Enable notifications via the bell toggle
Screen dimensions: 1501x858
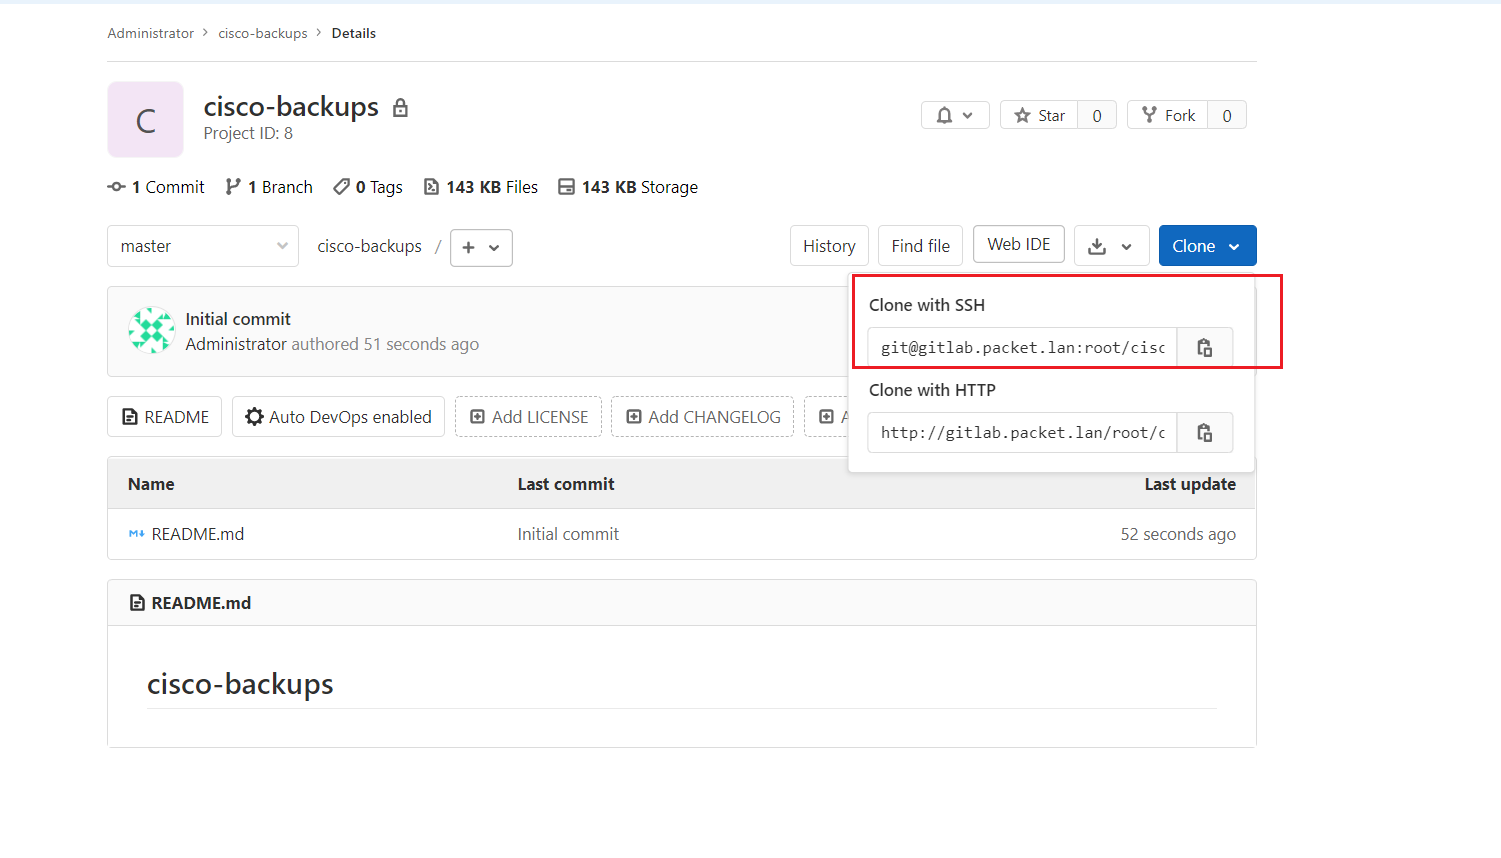pyautogui.click(x=955, y=114)
